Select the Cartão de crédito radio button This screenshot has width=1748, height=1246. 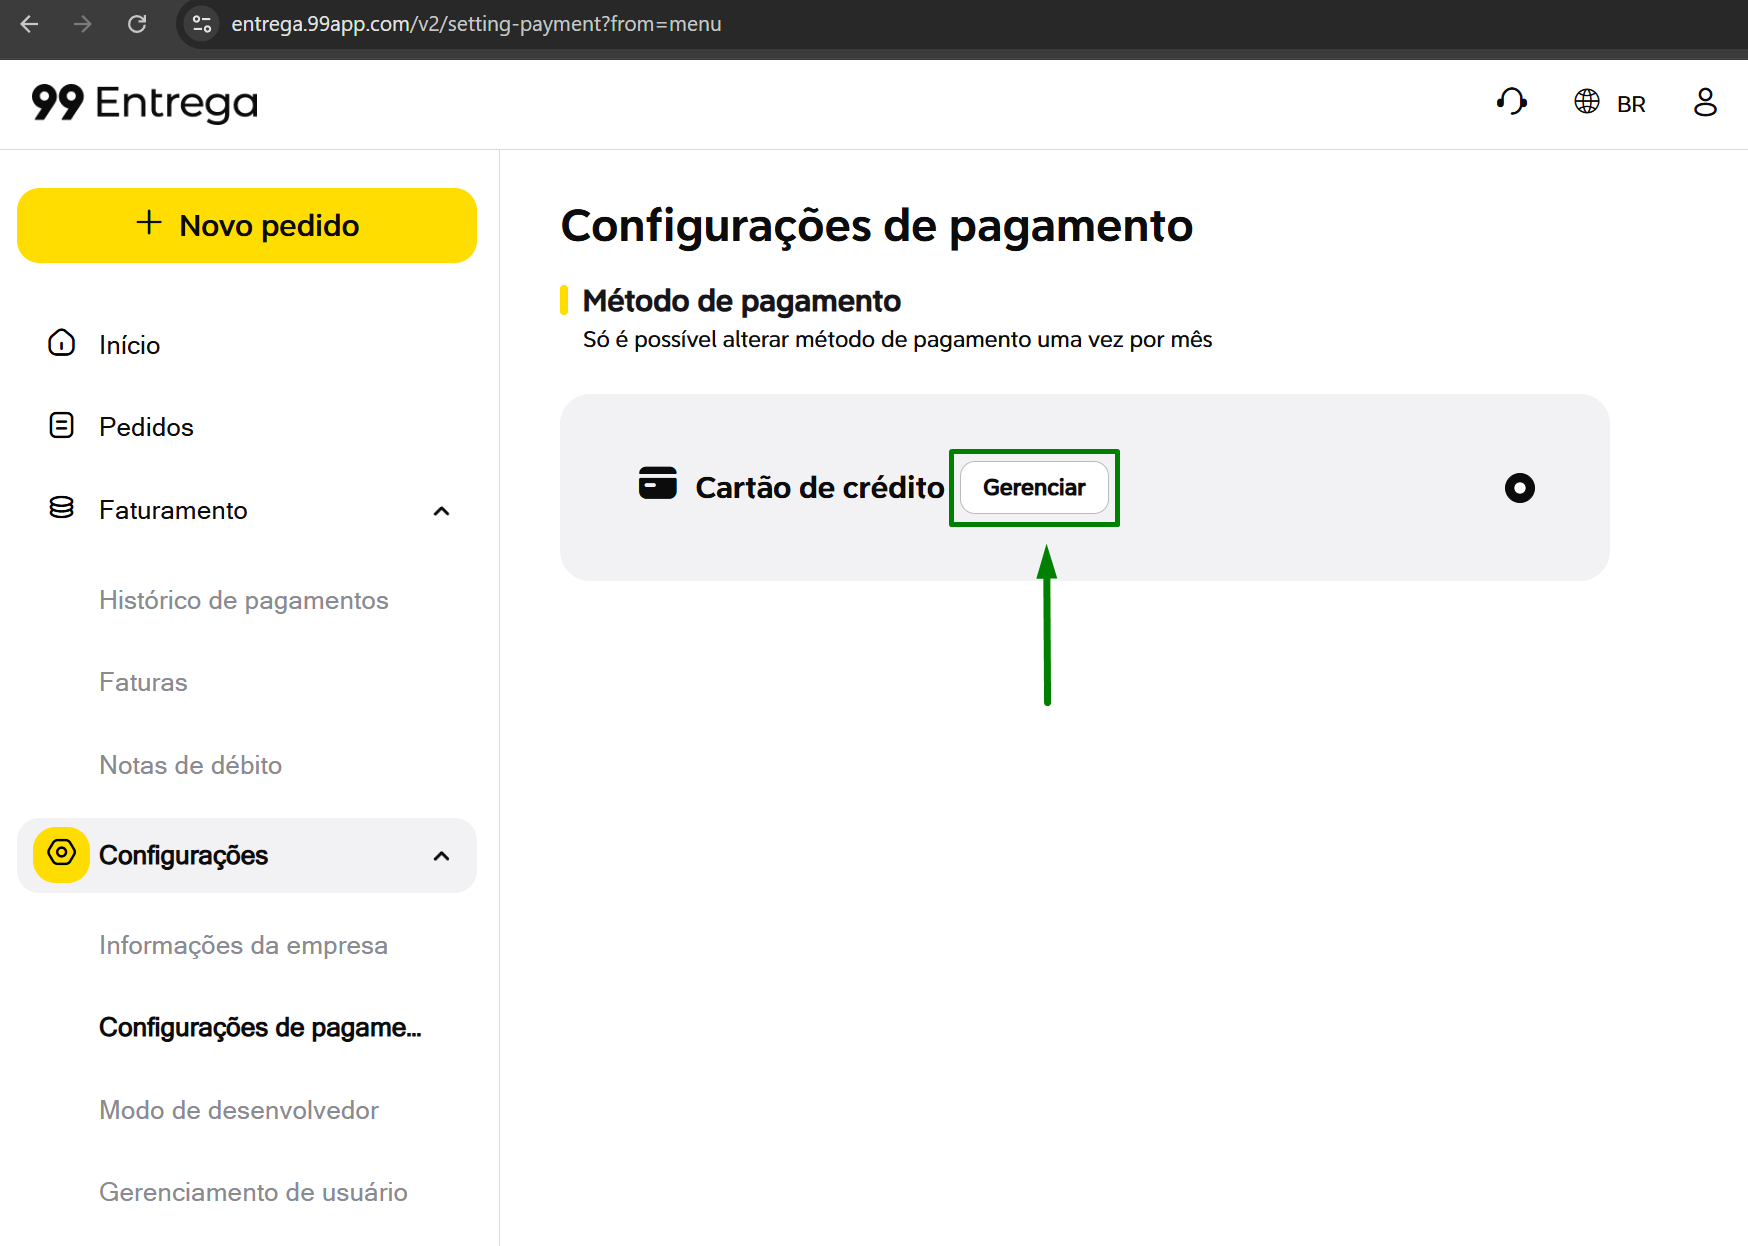click(x=1519, y=488)
